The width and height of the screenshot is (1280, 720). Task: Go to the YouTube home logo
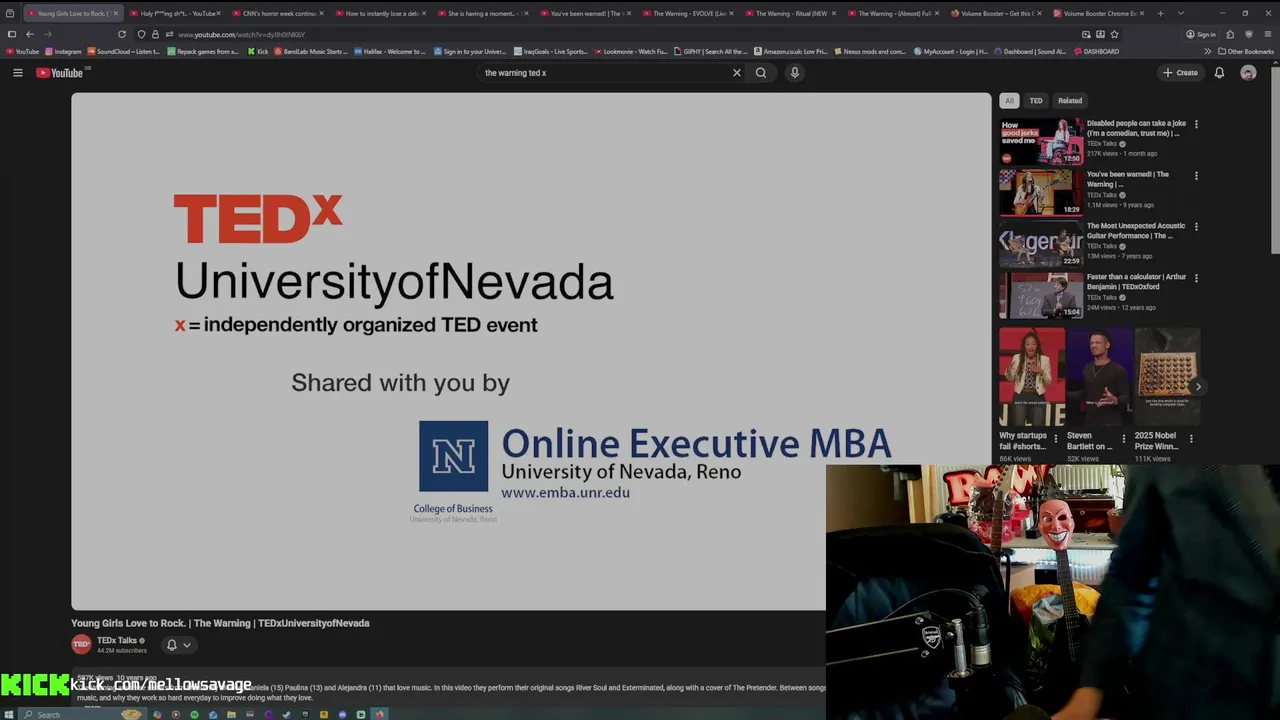(x=60, y=73)
